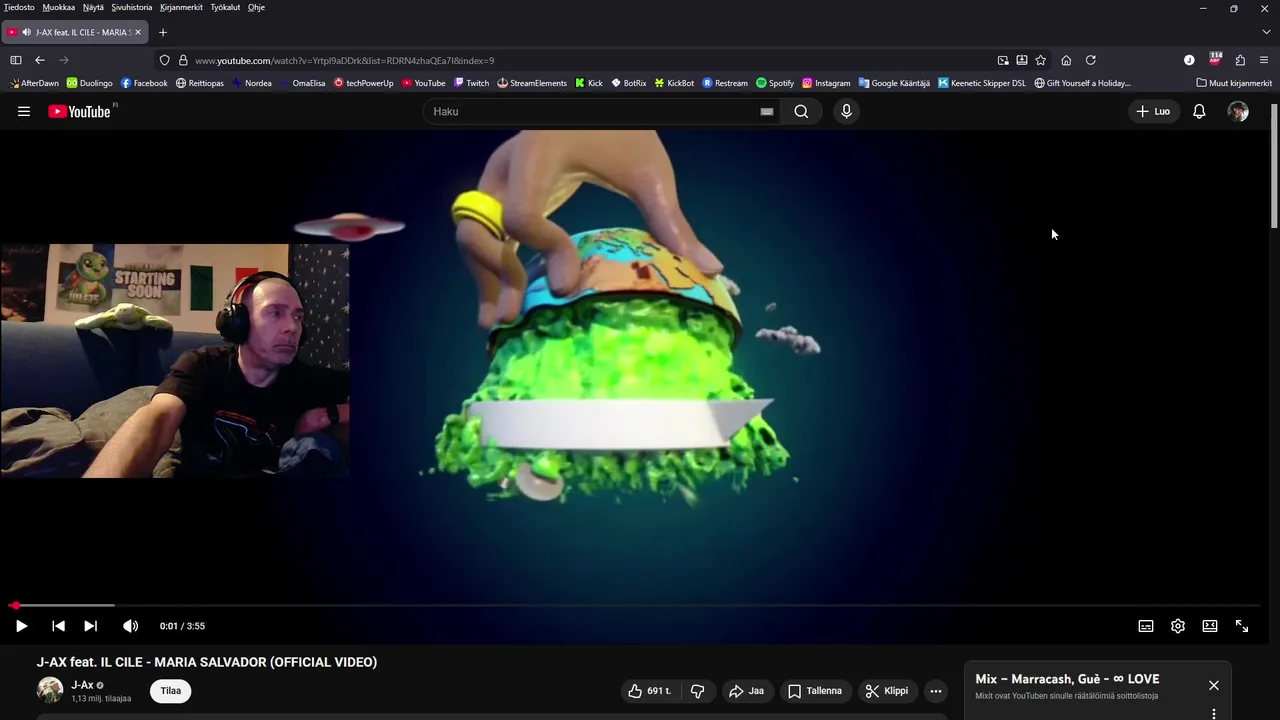Save video with Tallenna button
Screen dimensions: 1280x720
pyautogui.click(x=815, y=691)
